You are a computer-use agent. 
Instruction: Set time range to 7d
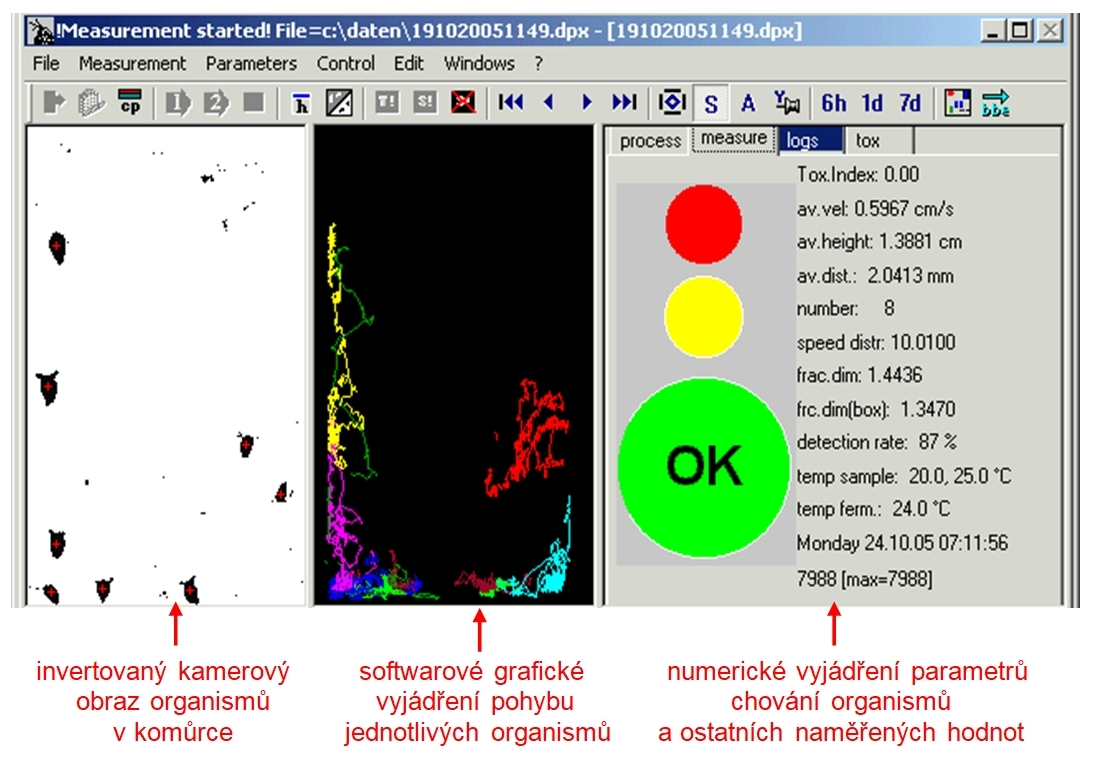point(909,103)
